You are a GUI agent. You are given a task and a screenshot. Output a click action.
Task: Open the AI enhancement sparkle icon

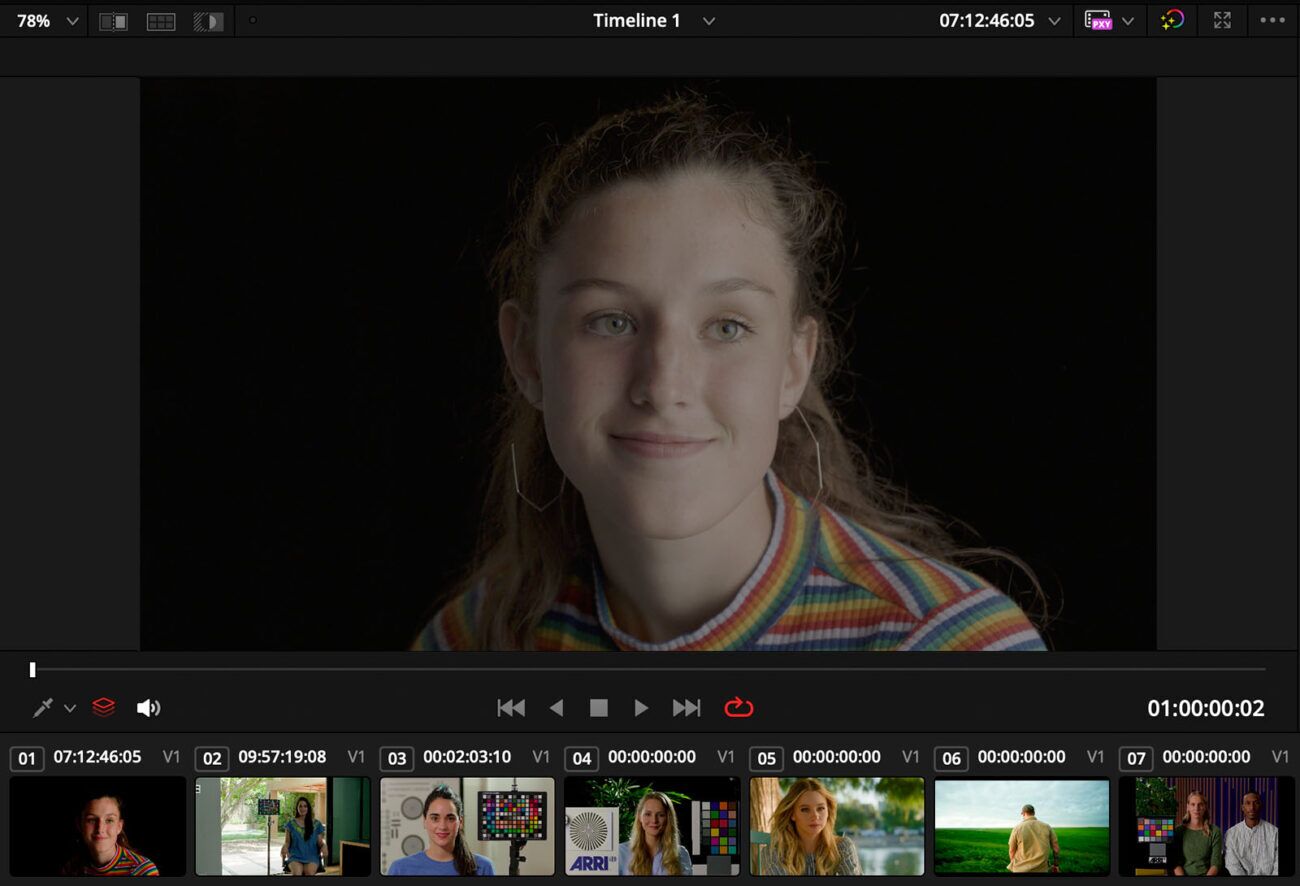1172,20
